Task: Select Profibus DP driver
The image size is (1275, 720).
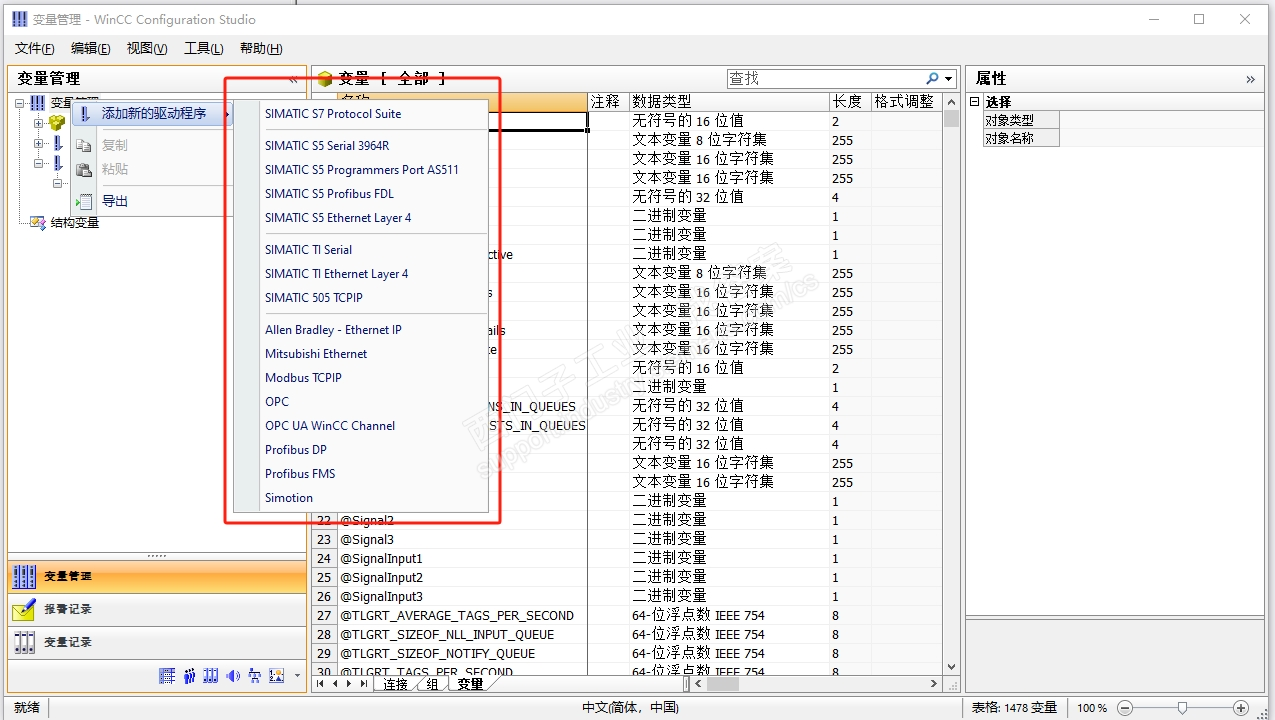Action: 361,449
